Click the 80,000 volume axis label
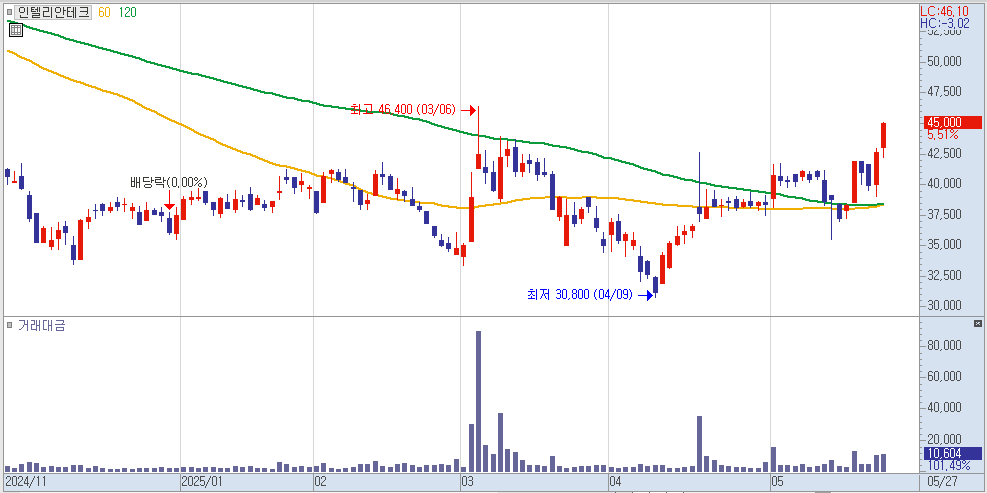Viewport: 987px width, 493px height. point(944,345)
